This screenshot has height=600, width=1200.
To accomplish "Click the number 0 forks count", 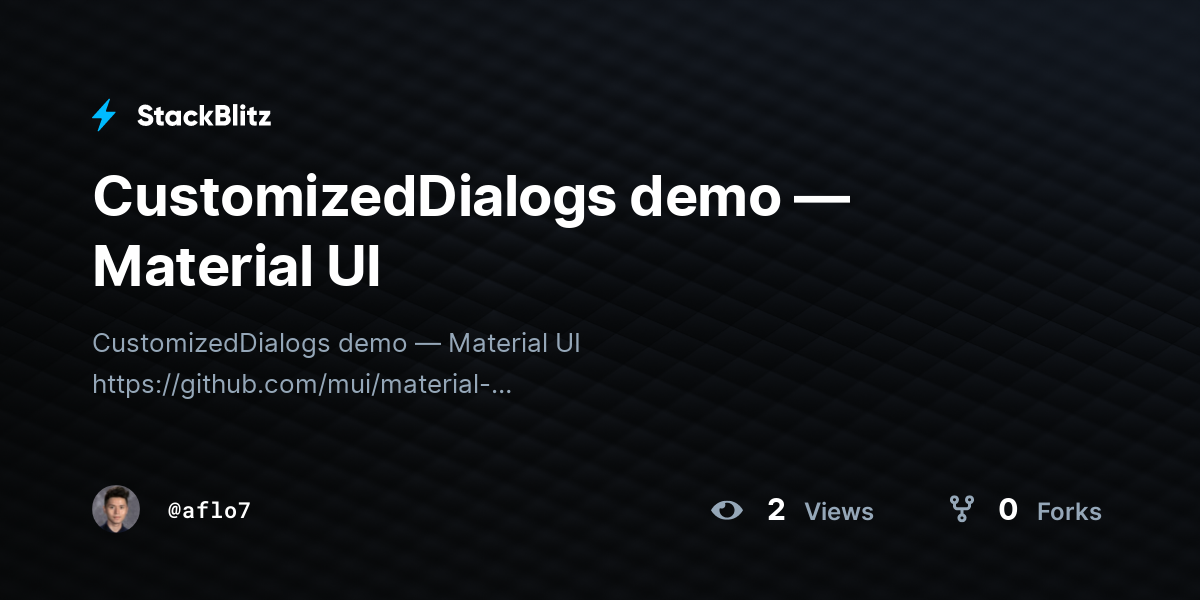I will (x=1008, y=510).
